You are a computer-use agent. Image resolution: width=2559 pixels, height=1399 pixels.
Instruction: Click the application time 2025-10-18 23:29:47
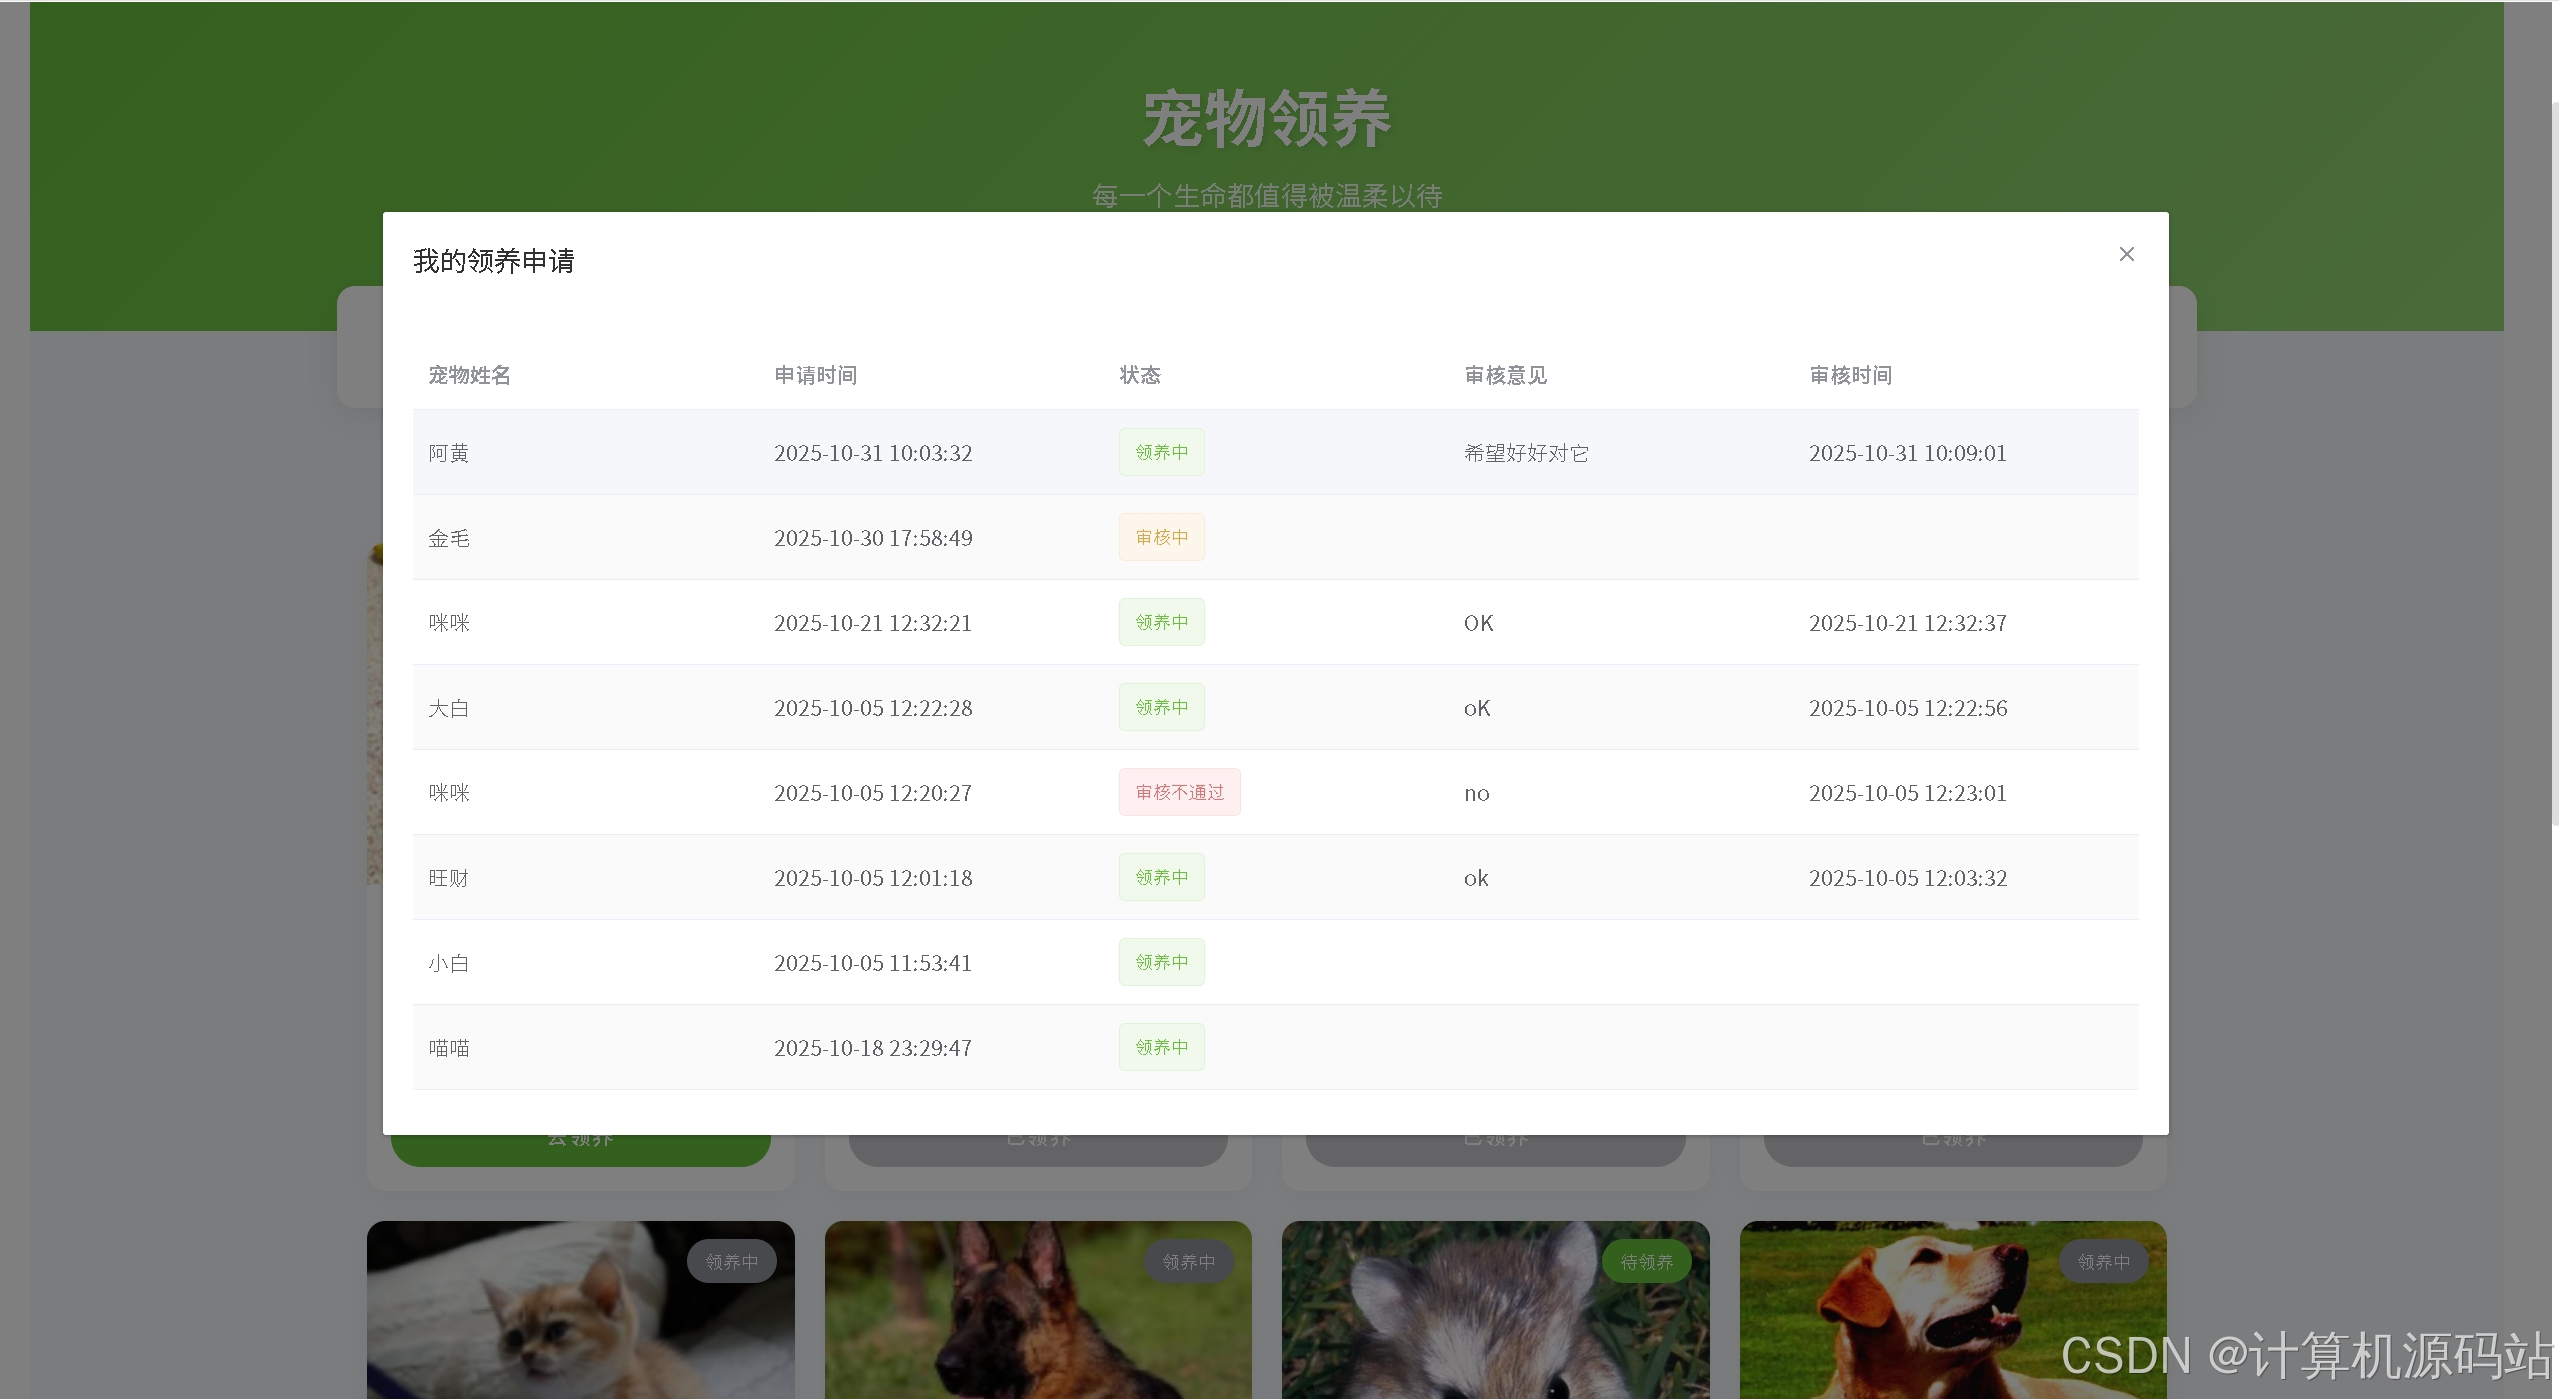tap(873, 1048)
